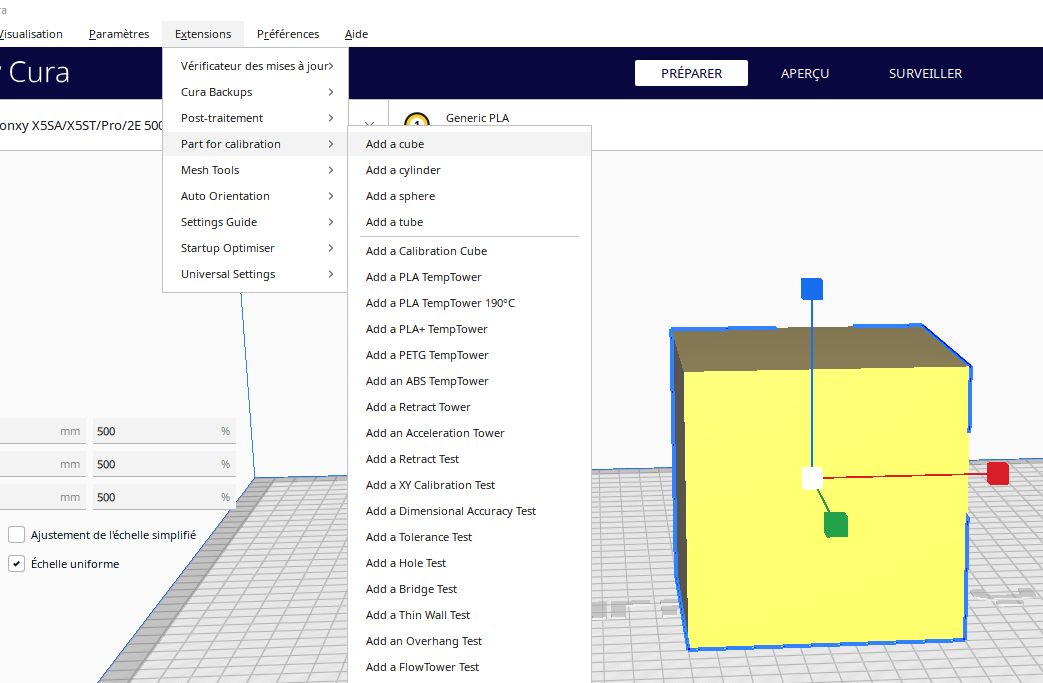Insert a Tolerance Test part
Viewport: 1043px width, 683px height.
(x=470, y=536)
